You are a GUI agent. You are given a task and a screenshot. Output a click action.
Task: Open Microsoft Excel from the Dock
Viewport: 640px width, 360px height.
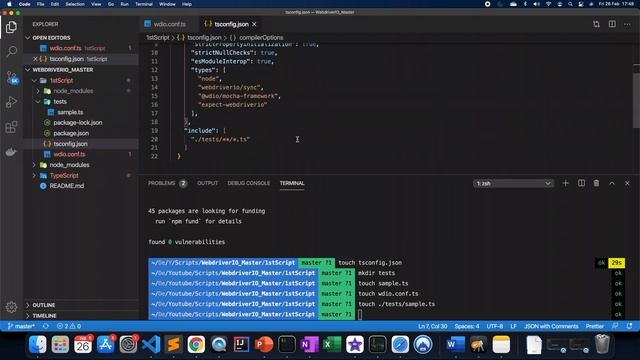click(332, 344)
